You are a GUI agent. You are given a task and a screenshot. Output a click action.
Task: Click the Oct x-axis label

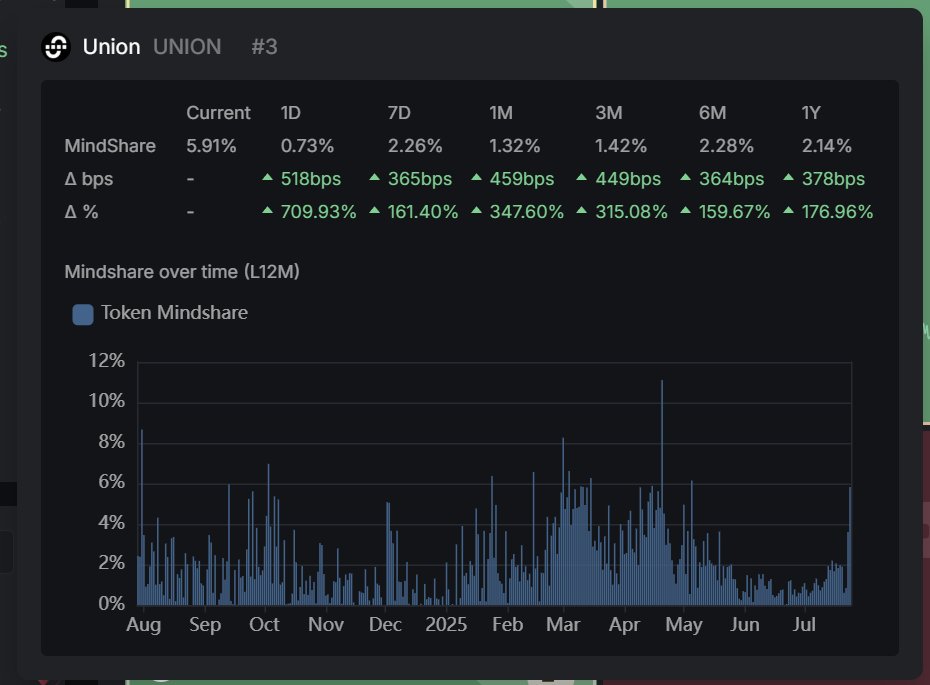264,625
